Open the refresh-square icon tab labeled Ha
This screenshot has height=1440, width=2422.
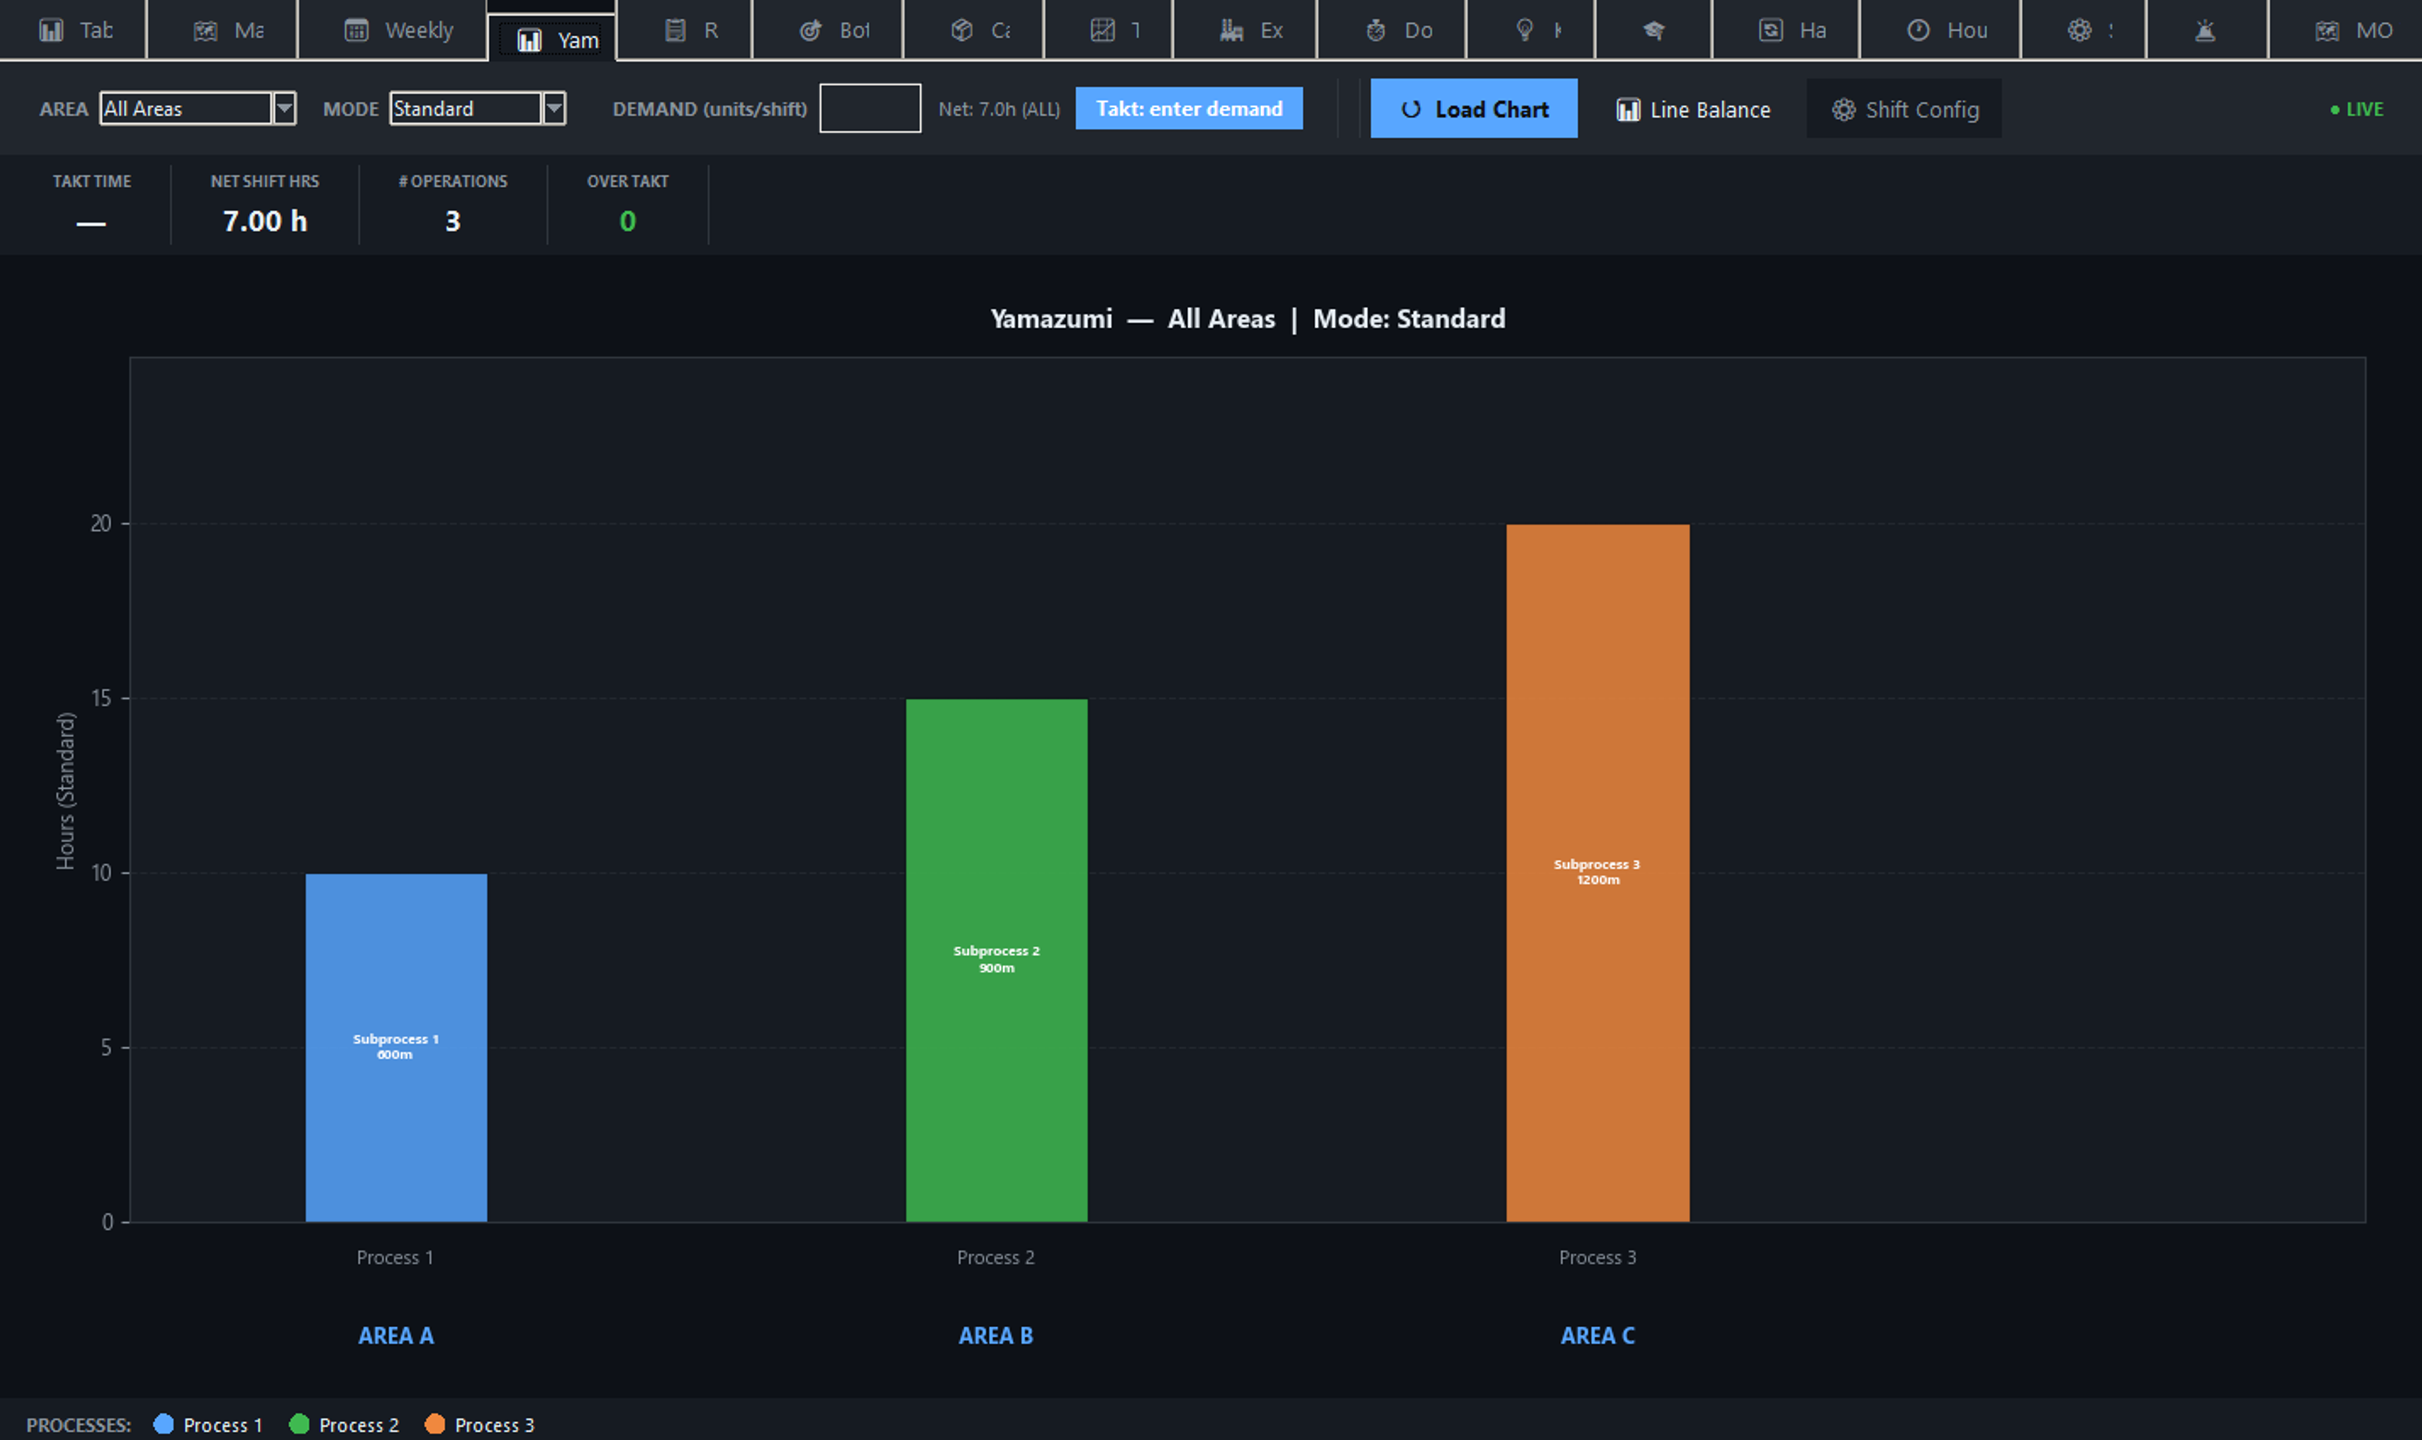pos(1786,30)
